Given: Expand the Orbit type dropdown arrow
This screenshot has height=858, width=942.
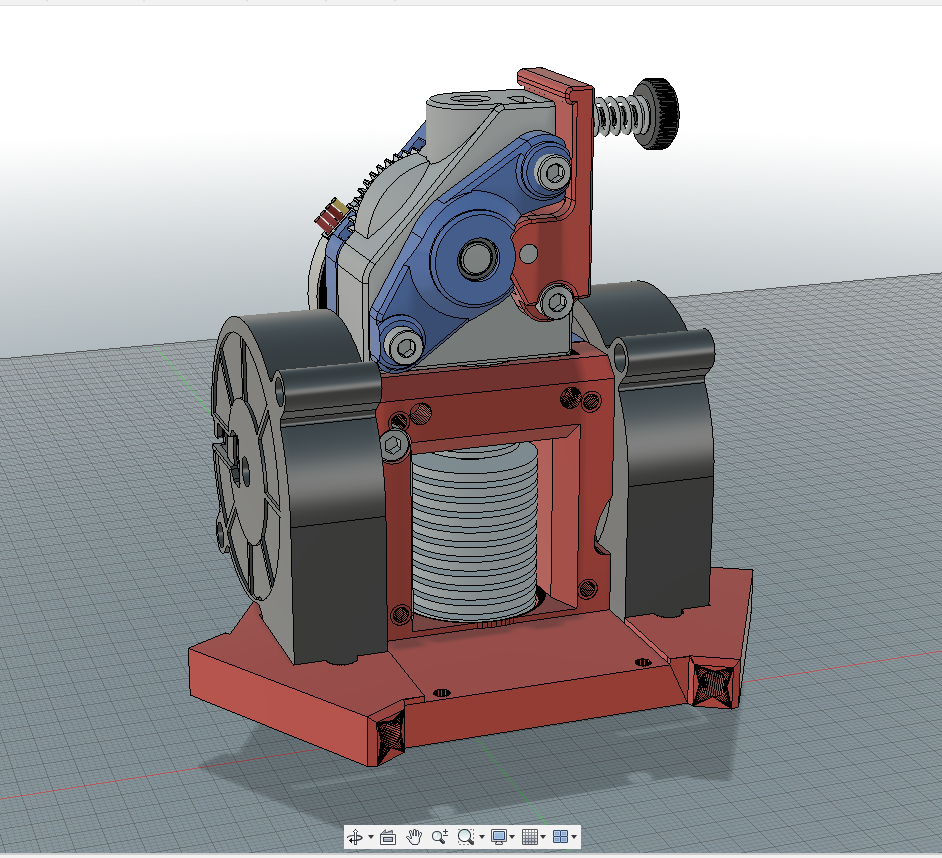Looking at the screenshot, I should coord(371,836).
